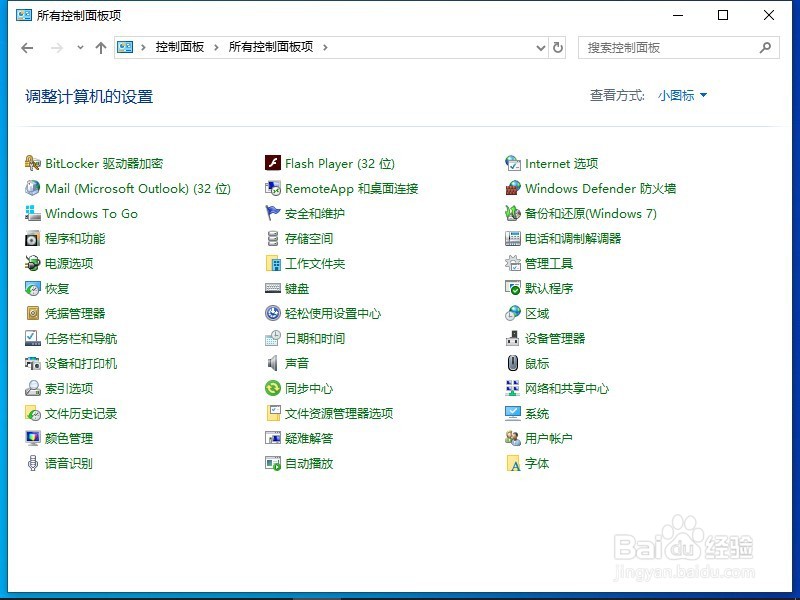Open the 鼠标 mouse icon

(513, 363)
